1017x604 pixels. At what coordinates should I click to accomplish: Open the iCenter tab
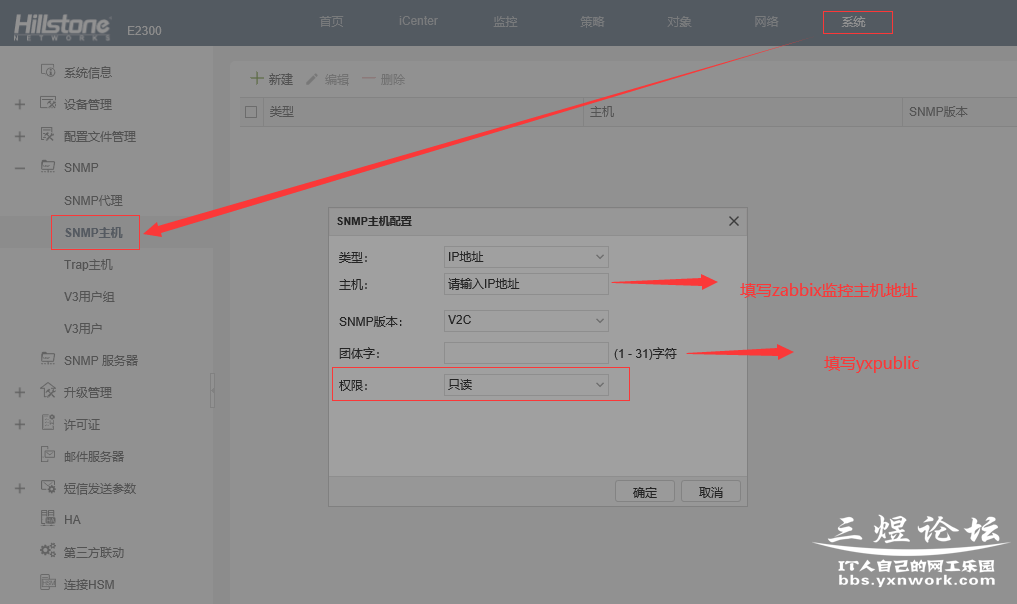[418, 21]
